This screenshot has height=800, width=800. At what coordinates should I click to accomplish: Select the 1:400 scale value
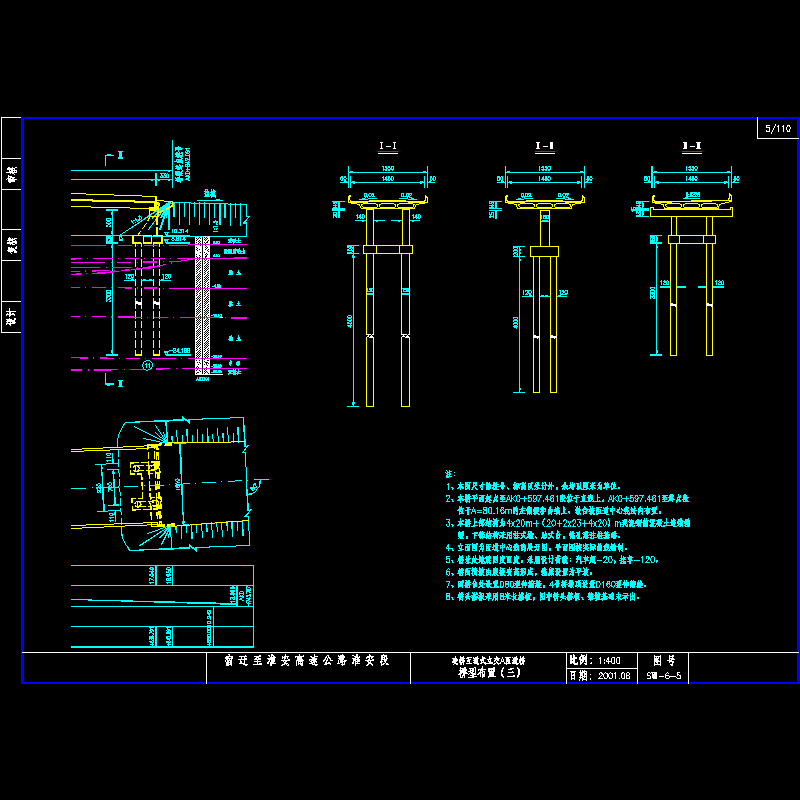(607, 661)
